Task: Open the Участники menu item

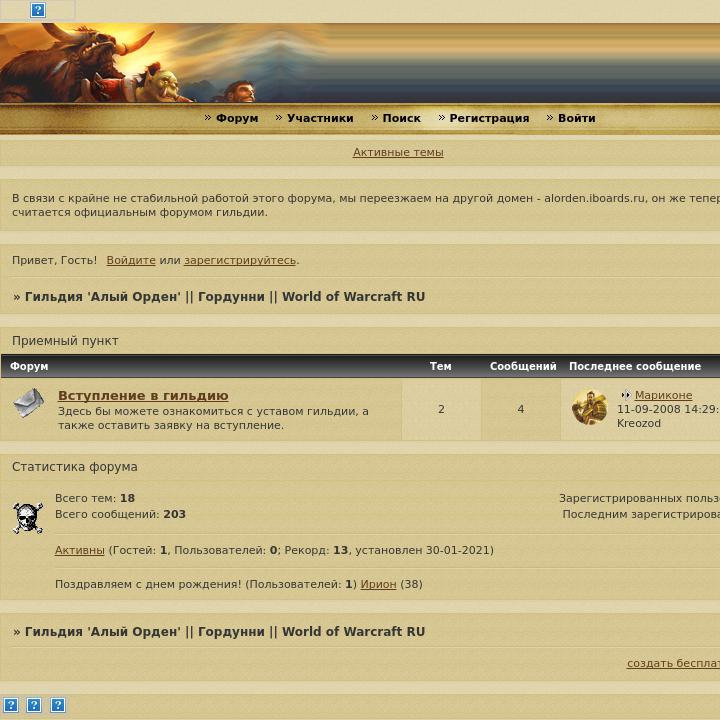Action: coord(320,118)
